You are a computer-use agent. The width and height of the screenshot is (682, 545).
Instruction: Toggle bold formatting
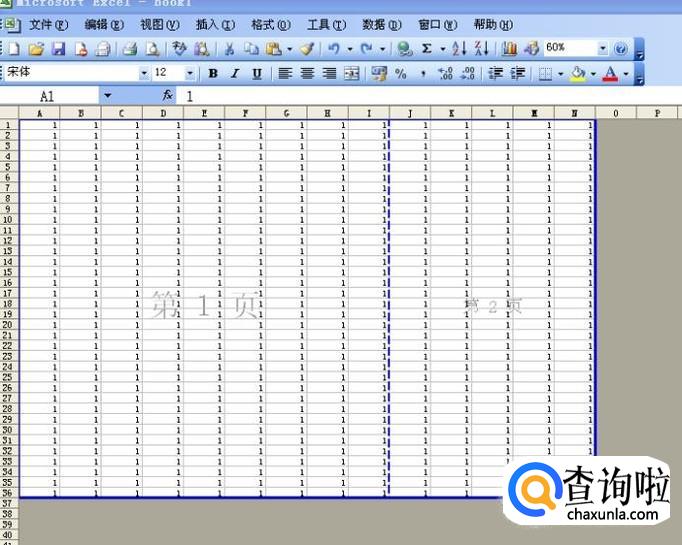tap(213, 73)
